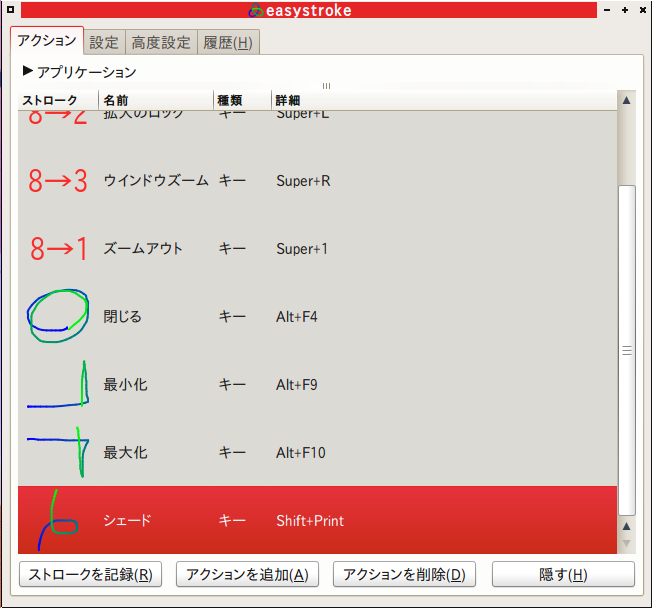Click the 8→3 stroke thumbnail
The height and width of the screenshot is (608, 652).
[x=58, y=181]
